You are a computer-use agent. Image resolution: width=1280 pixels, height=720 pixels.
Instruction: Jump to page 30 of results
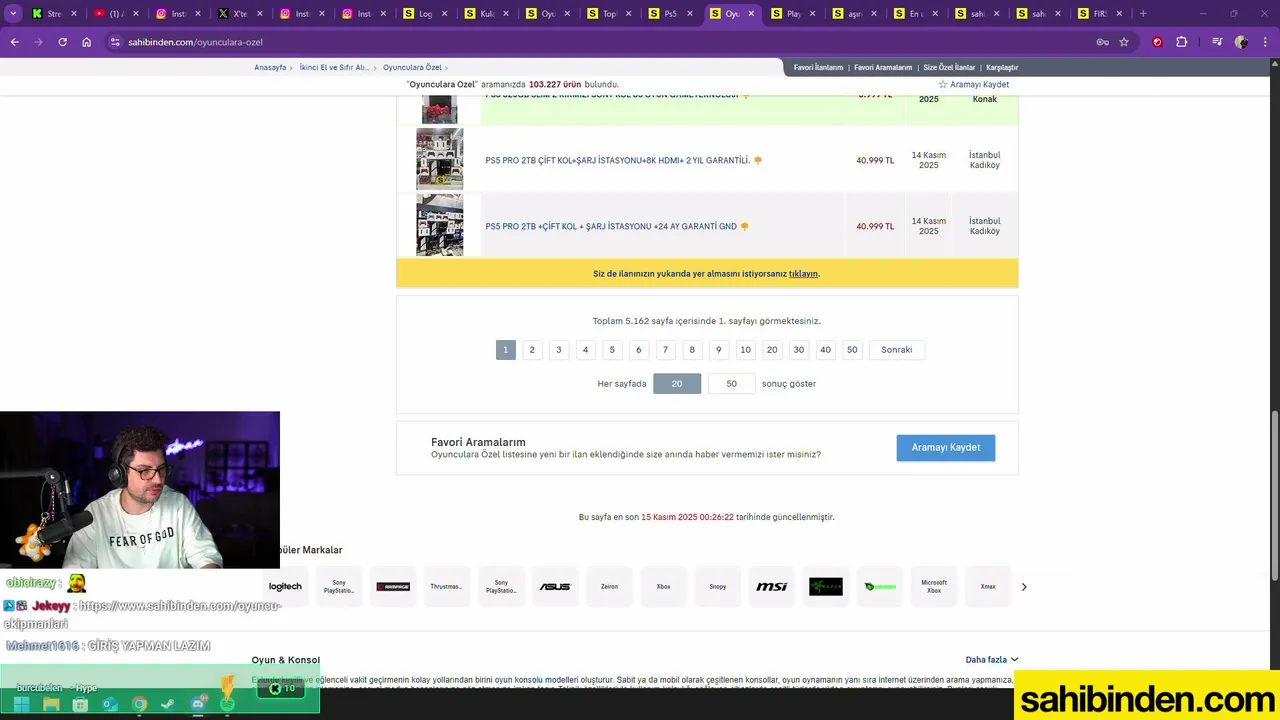(x=798, y=350)
